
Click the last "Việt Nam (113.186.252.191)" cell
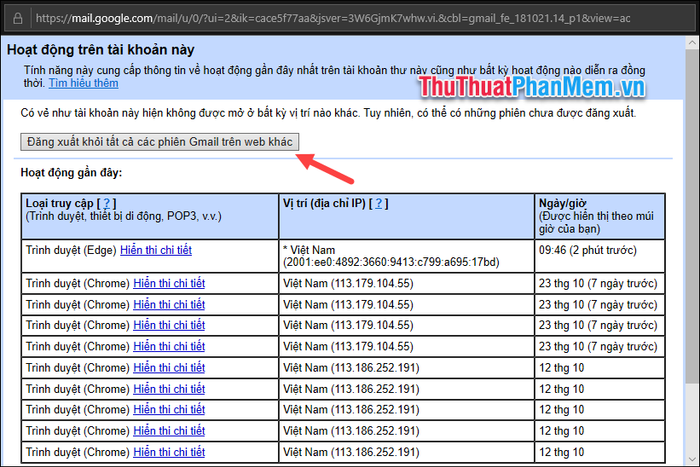click(406, 452)
